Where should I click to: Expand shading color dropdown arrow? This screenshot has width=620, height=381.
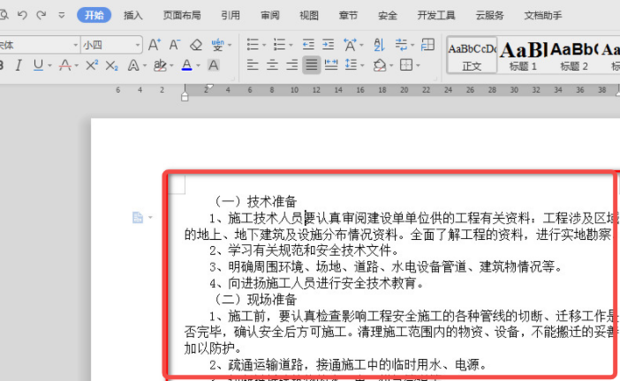pyautogui.click(x=391, y=66)
